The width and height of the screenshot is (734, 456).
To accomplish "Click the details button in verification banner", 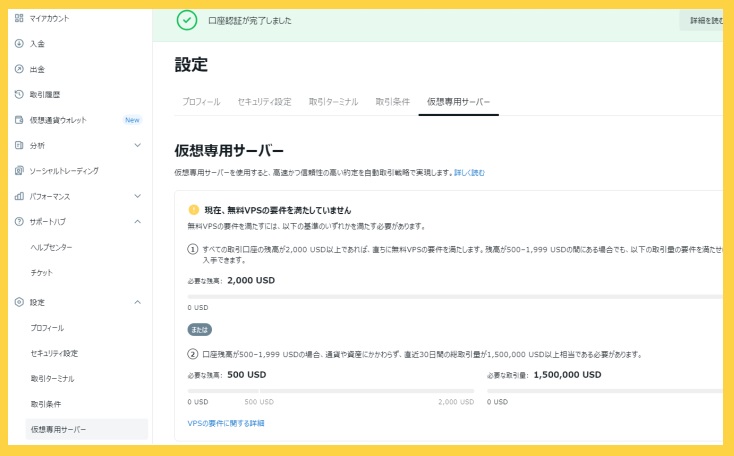I will (704, 21).
